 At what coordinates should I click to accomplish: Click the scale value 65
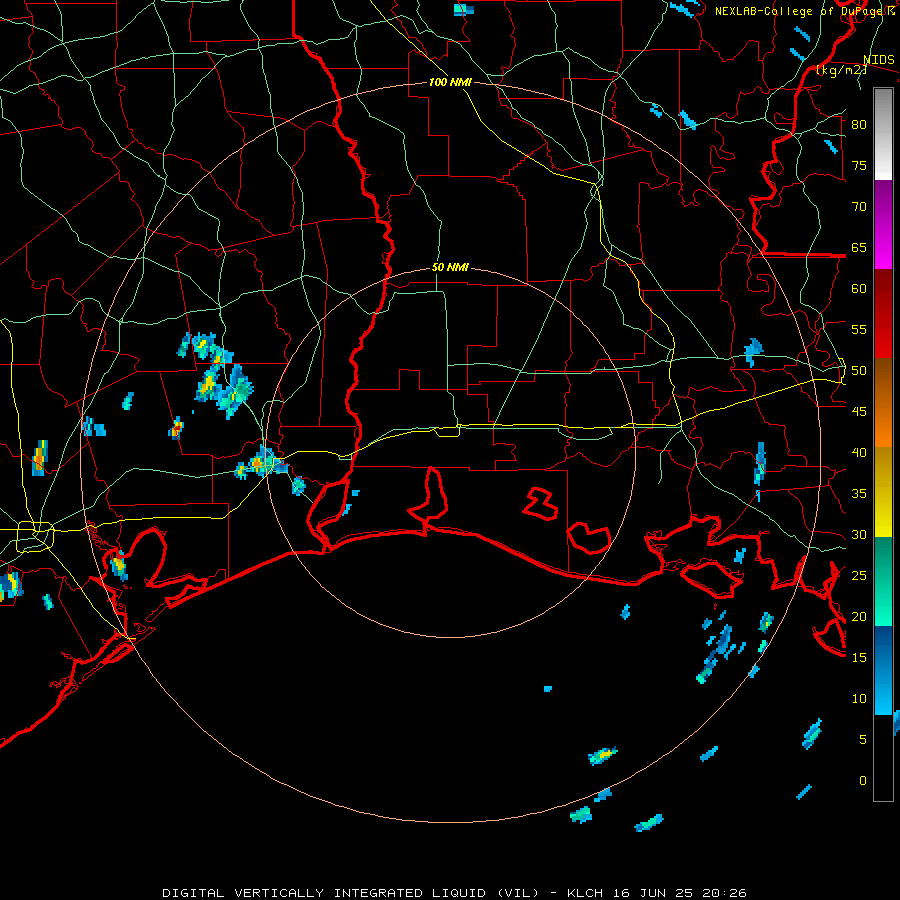[859, 247]
